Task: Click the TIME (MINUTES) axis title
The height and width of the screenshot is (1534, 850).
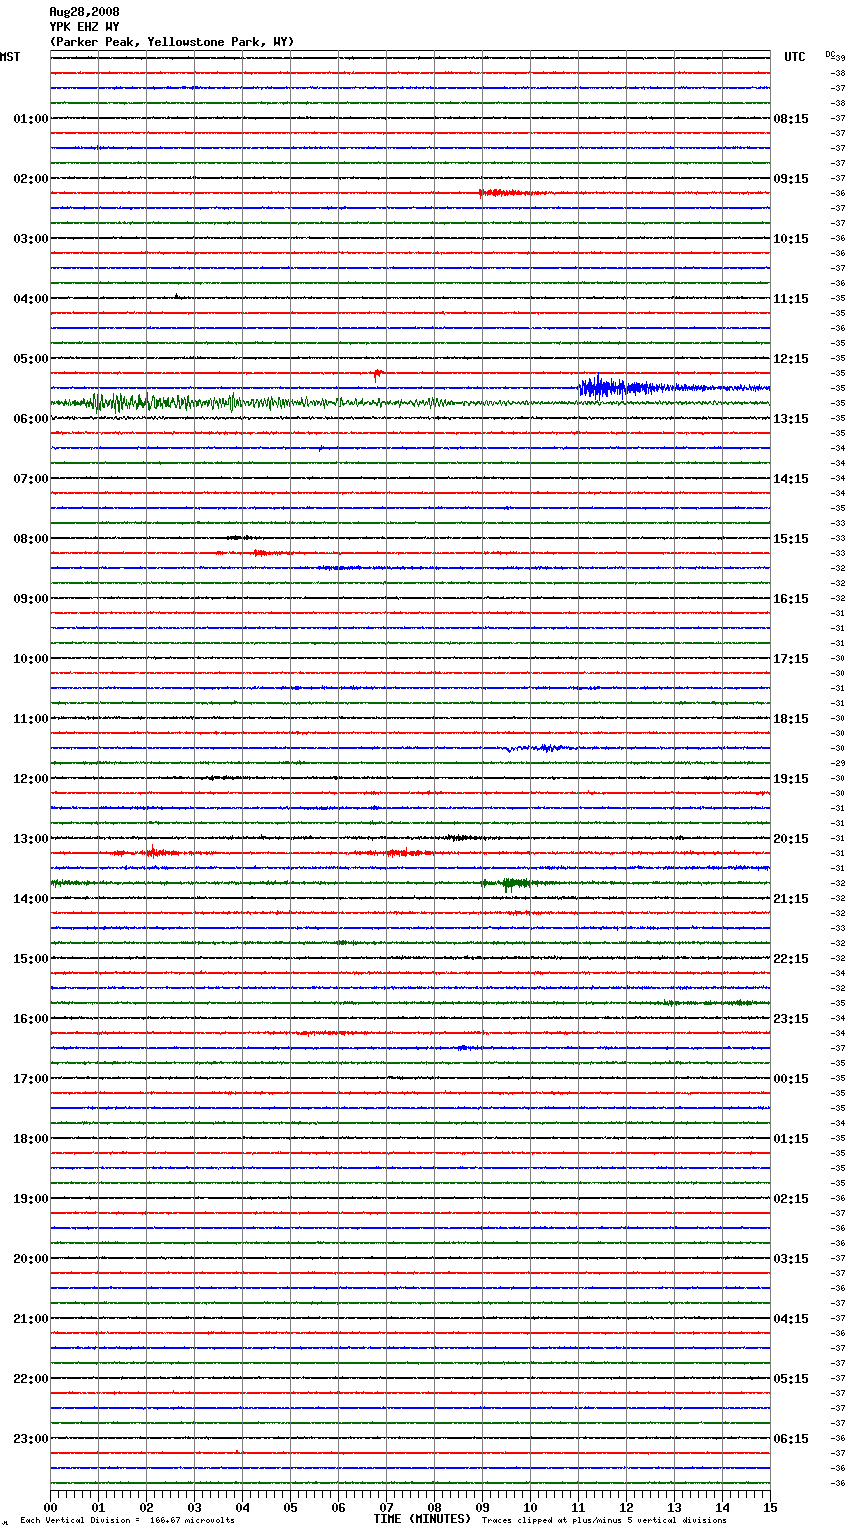Action: 422,1519
